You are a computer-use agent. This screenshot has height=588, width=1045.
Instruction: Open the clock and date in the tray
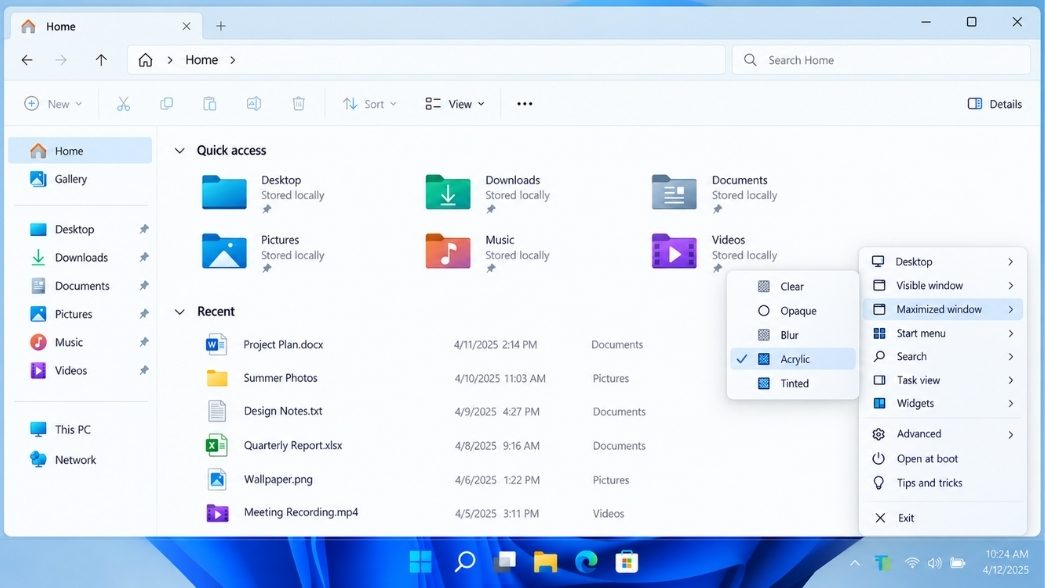pos(1005,563)
